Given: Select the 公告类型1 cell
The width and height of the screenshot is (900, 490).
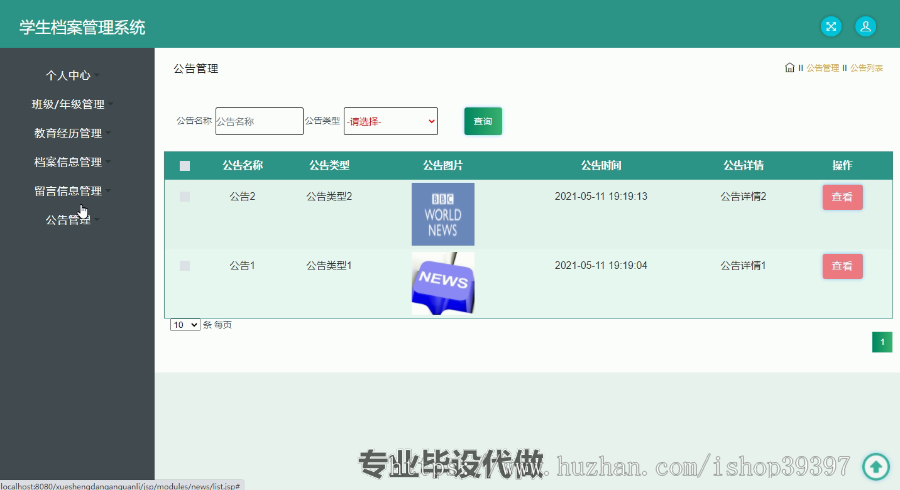Looking at the screenshot, I should pyautogui.click(x=329, y=265).
